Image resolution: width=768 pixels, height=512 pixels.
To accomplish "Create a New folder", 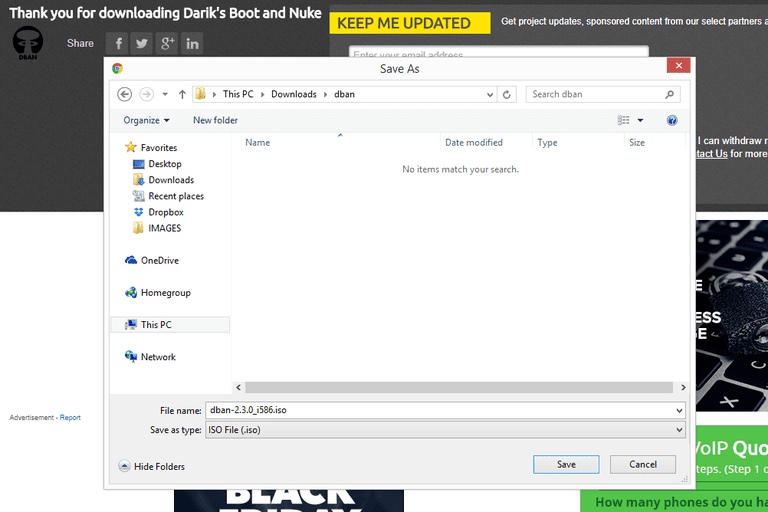I will [x=215, y=120].
